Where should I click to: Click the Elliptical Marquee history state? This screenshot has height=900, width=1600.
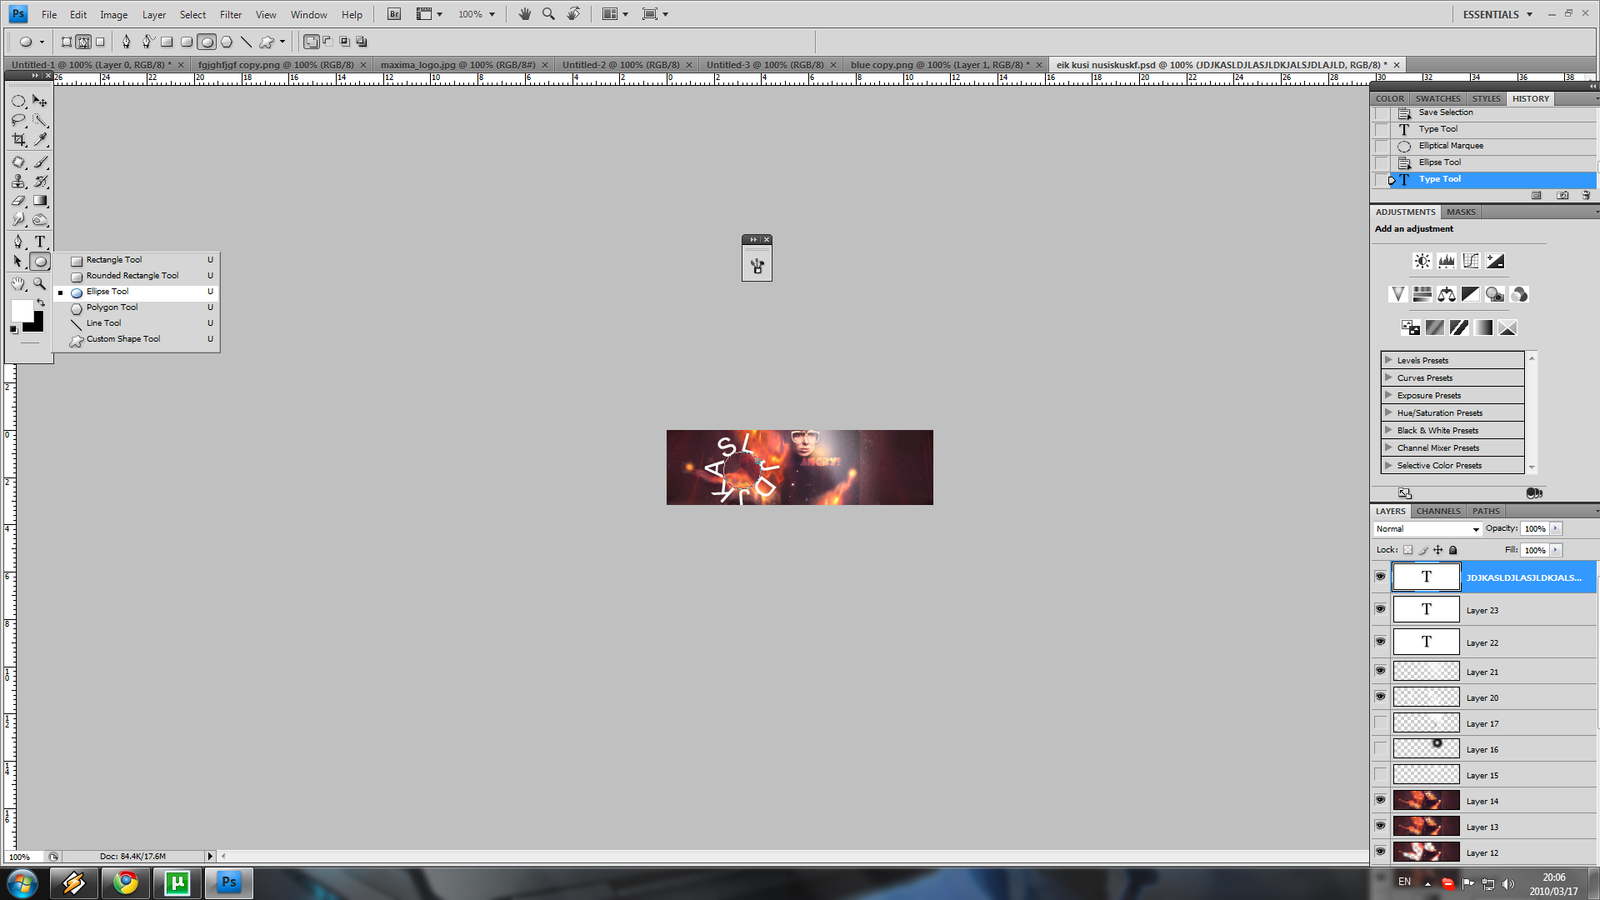coord(1450,146)
